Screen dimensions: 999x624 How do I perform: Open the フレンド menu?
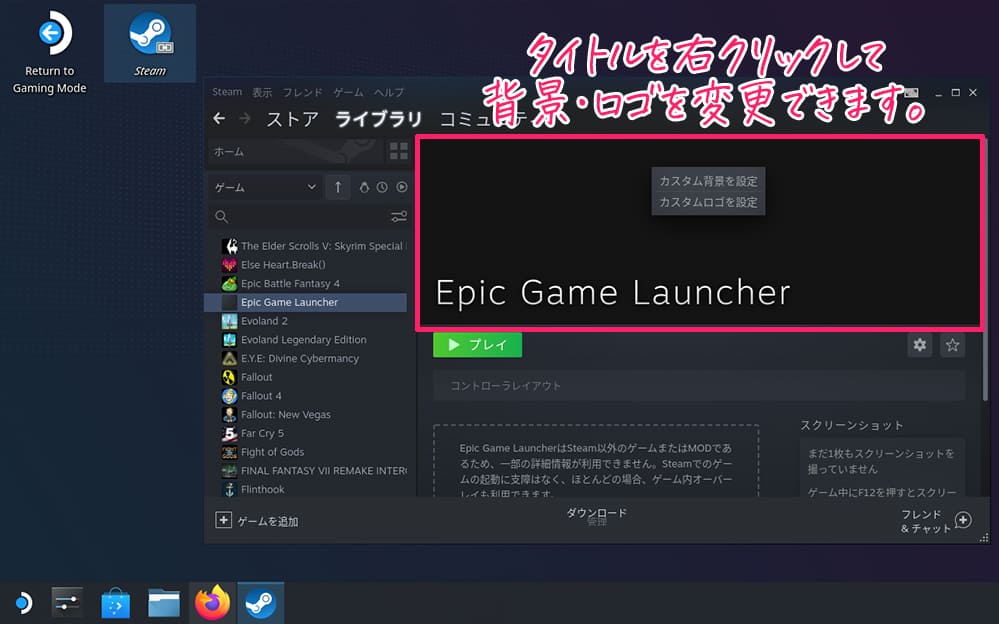click(302, 92)
